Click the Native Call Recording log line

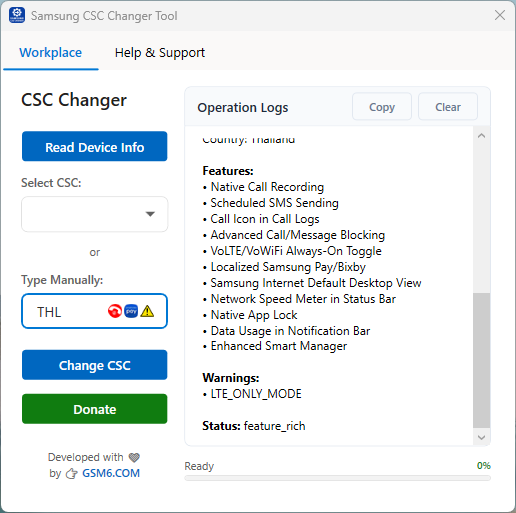[x=263, y=187]
